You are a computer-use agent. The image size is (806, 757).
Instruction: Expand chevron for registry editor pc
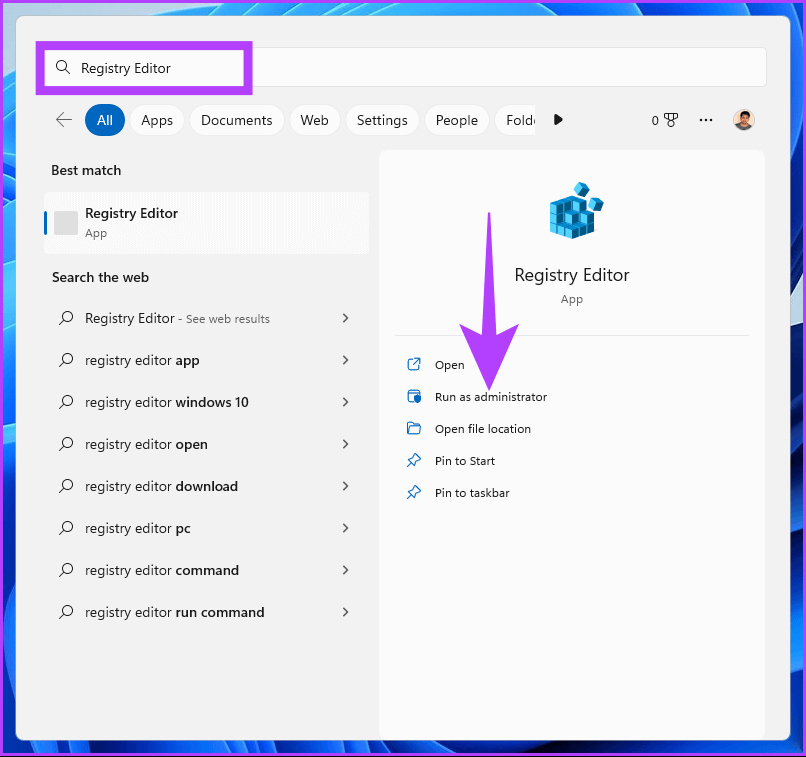pos(345,528)
